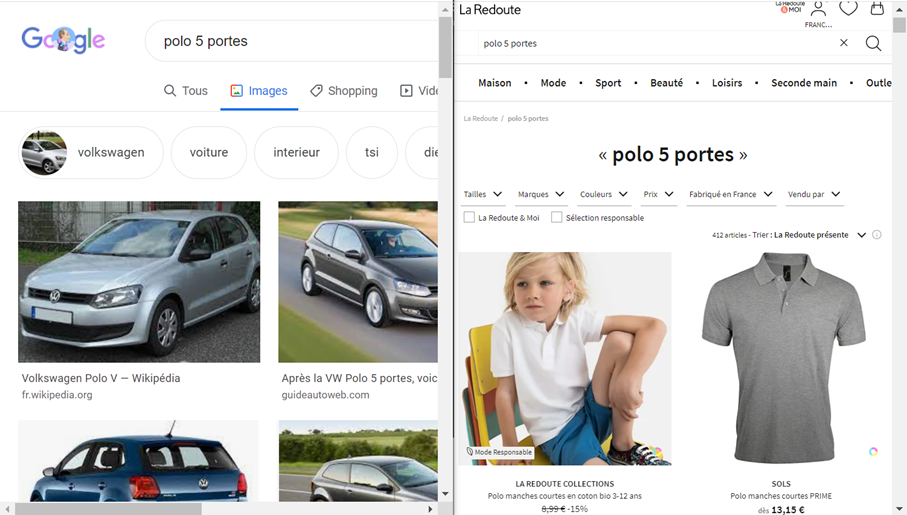Open the Trier sort dropdown
This screenshot has width=907, height=515.
click(809, 235)
